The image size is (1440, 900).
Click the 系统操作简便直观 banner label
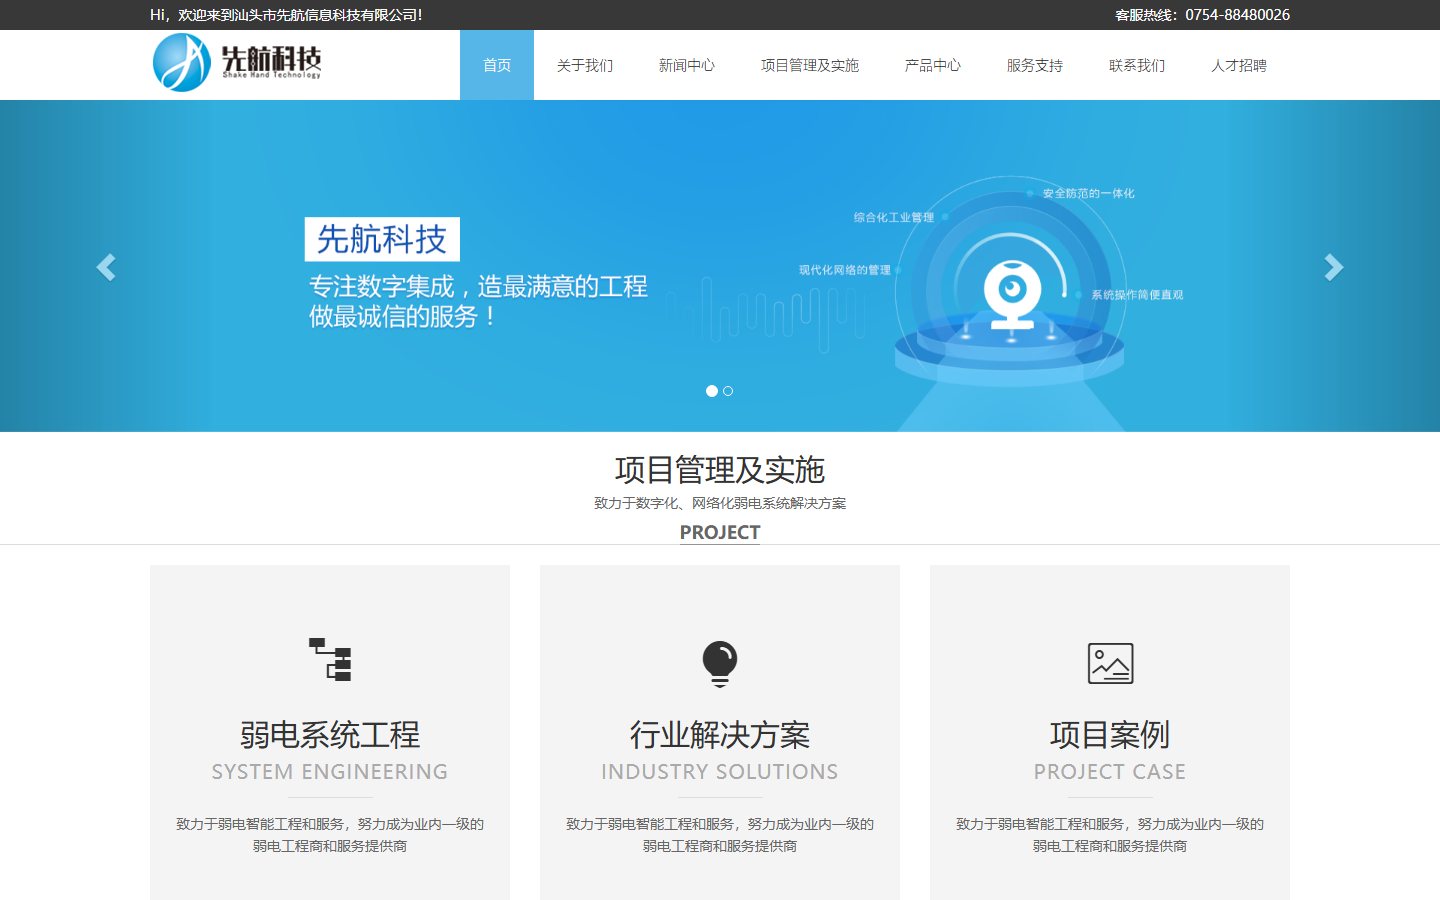(1137, 295)
